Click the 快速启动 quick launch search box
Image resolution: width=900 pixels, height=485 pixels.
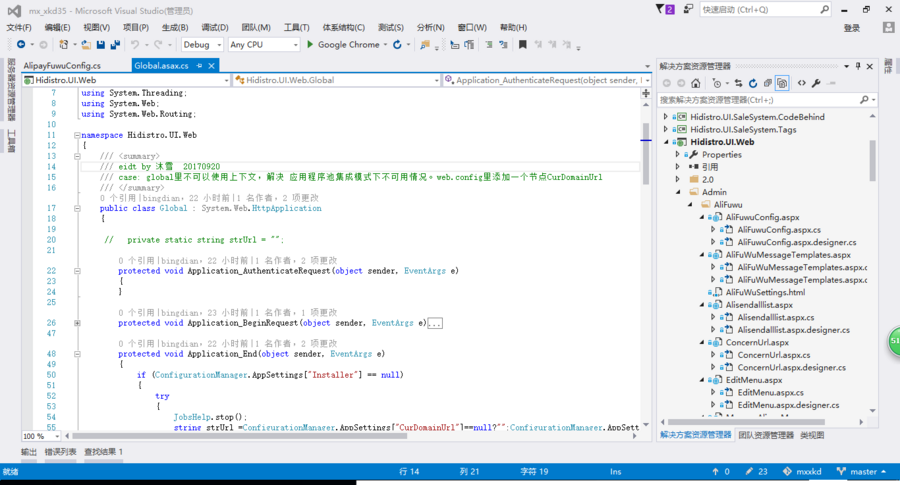(x=765, y=10)
